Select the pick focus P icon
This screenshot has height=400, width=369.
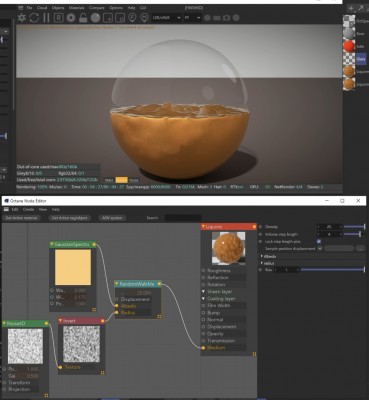click(132, 18)
